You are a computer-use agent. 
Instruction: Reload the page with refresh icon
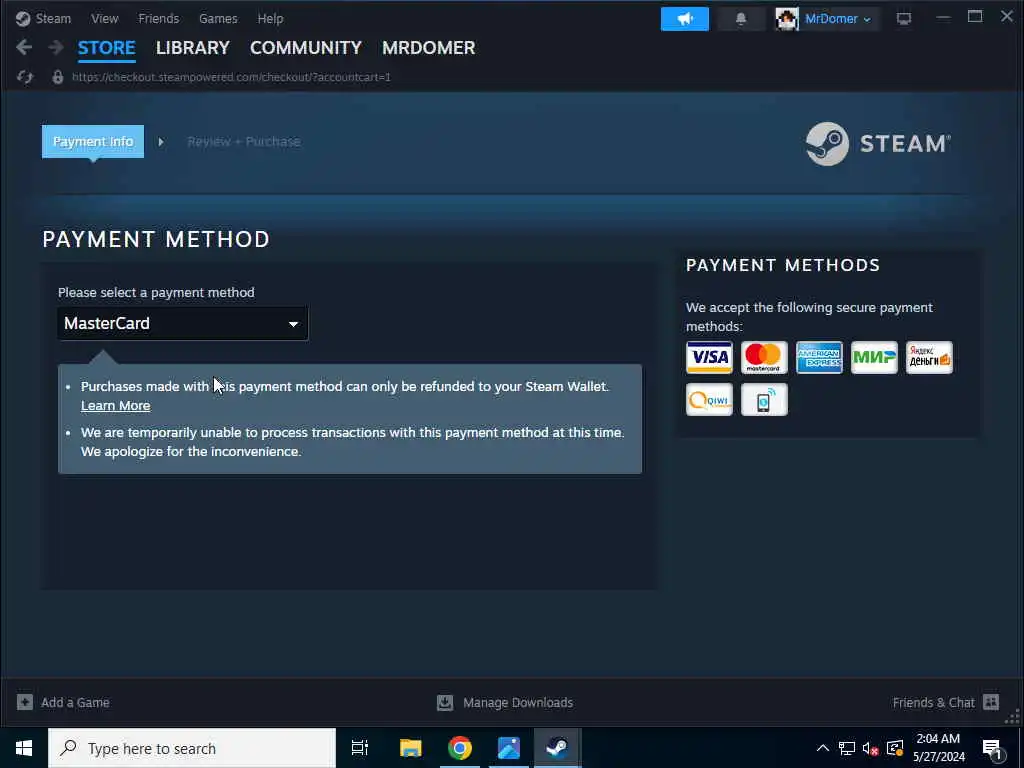coord(25,77)
